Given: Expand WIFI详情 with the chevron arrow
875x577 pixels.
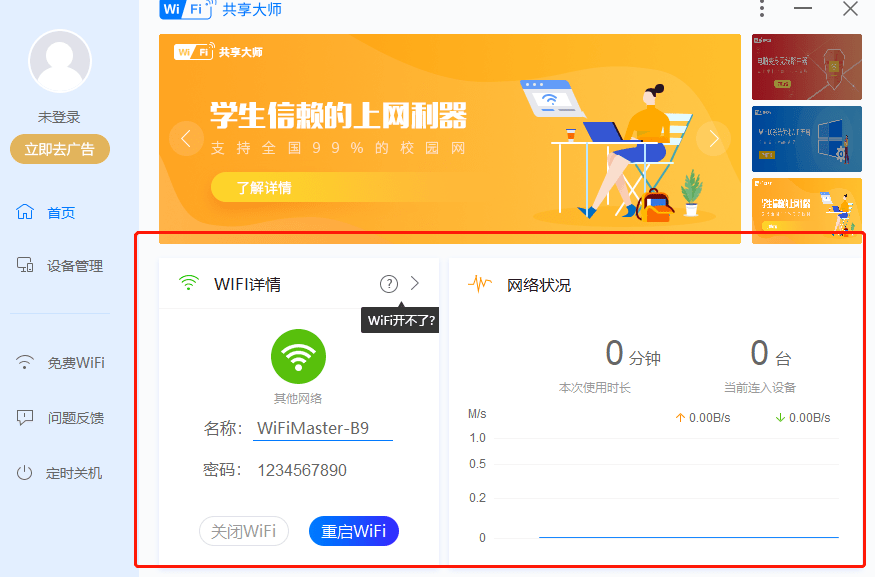Looking at the screenshot, I should [x=415, y=283].
